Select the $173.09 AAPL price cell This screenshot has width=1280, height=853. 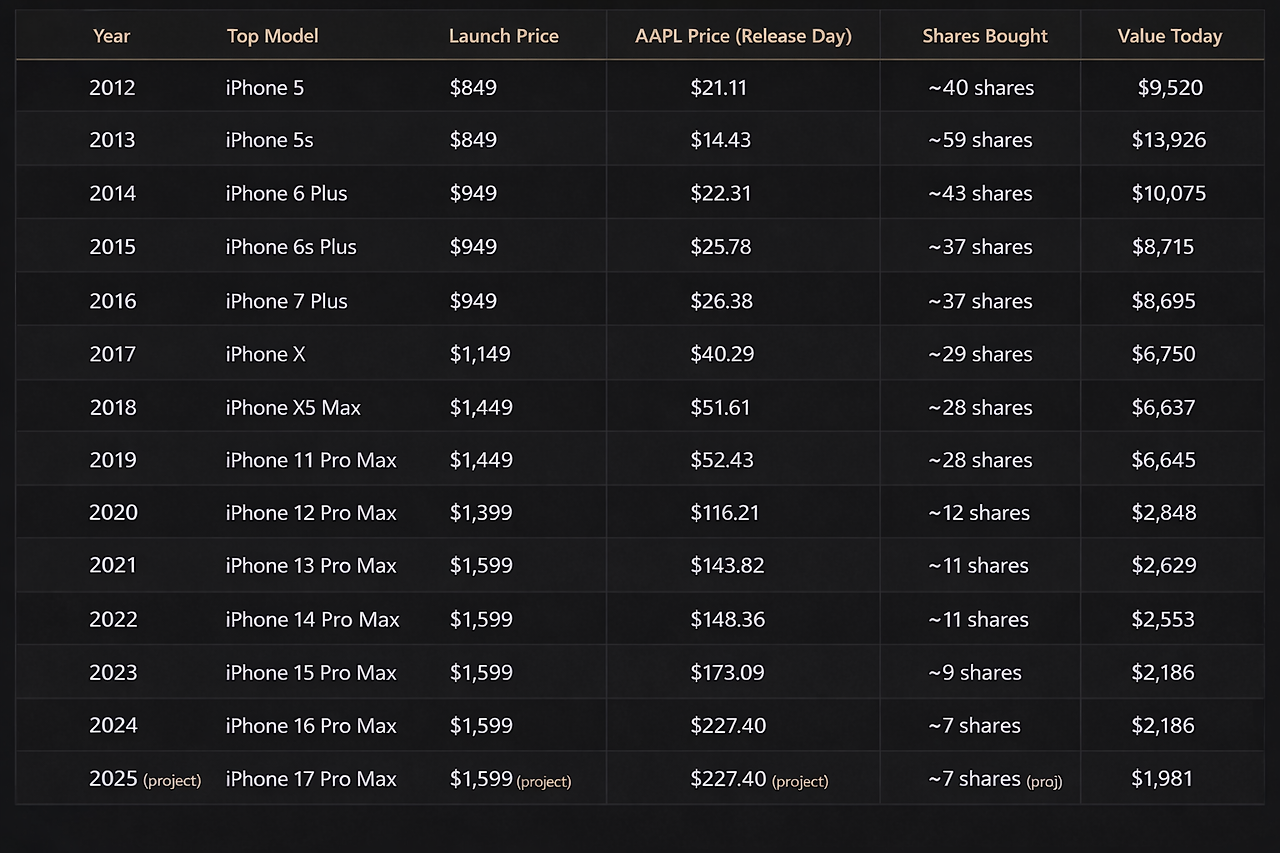(727, 673)
